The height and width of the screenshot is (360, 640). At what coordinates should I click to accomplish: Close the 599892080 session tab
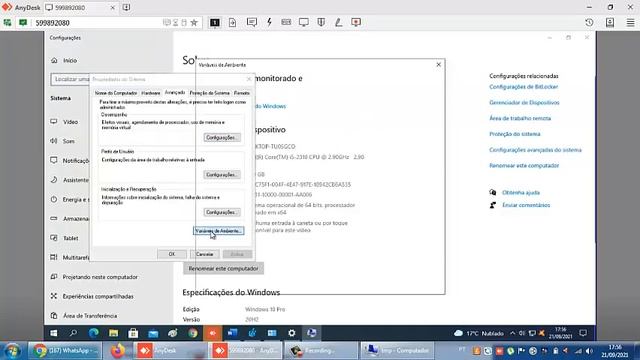tap(113, 8)
